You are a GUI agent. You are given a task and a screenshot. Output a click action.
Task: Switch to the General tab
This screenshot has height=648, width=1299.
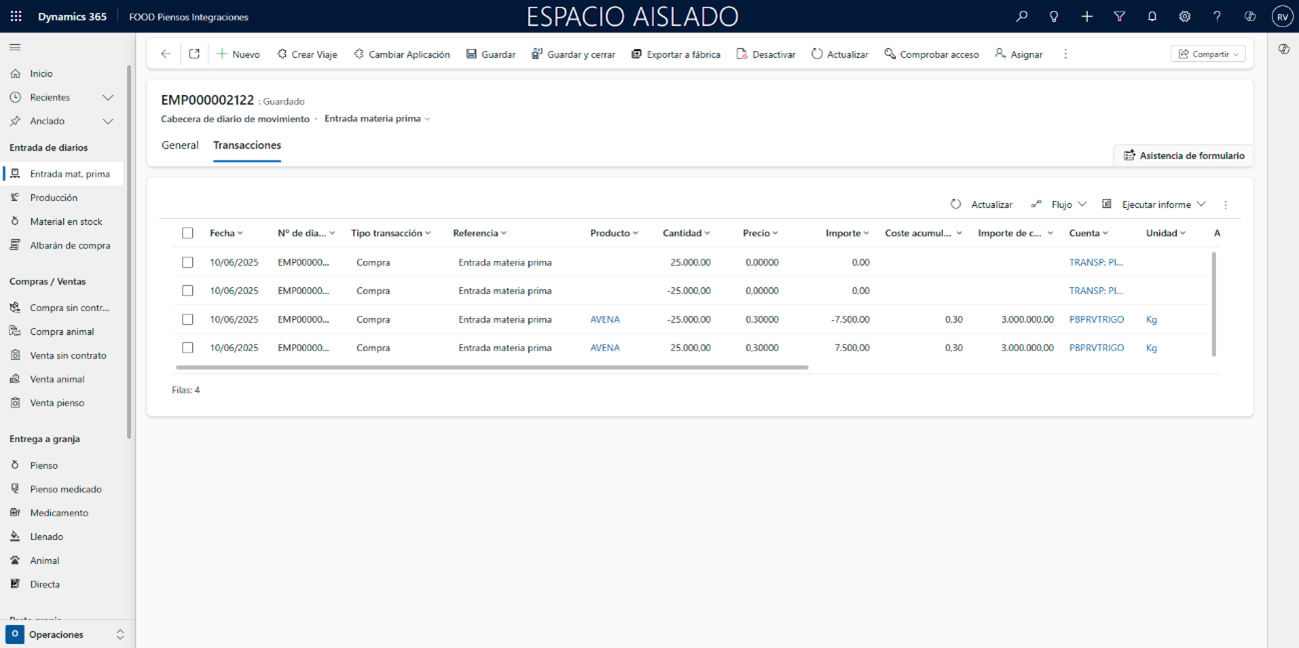point(180,146)
